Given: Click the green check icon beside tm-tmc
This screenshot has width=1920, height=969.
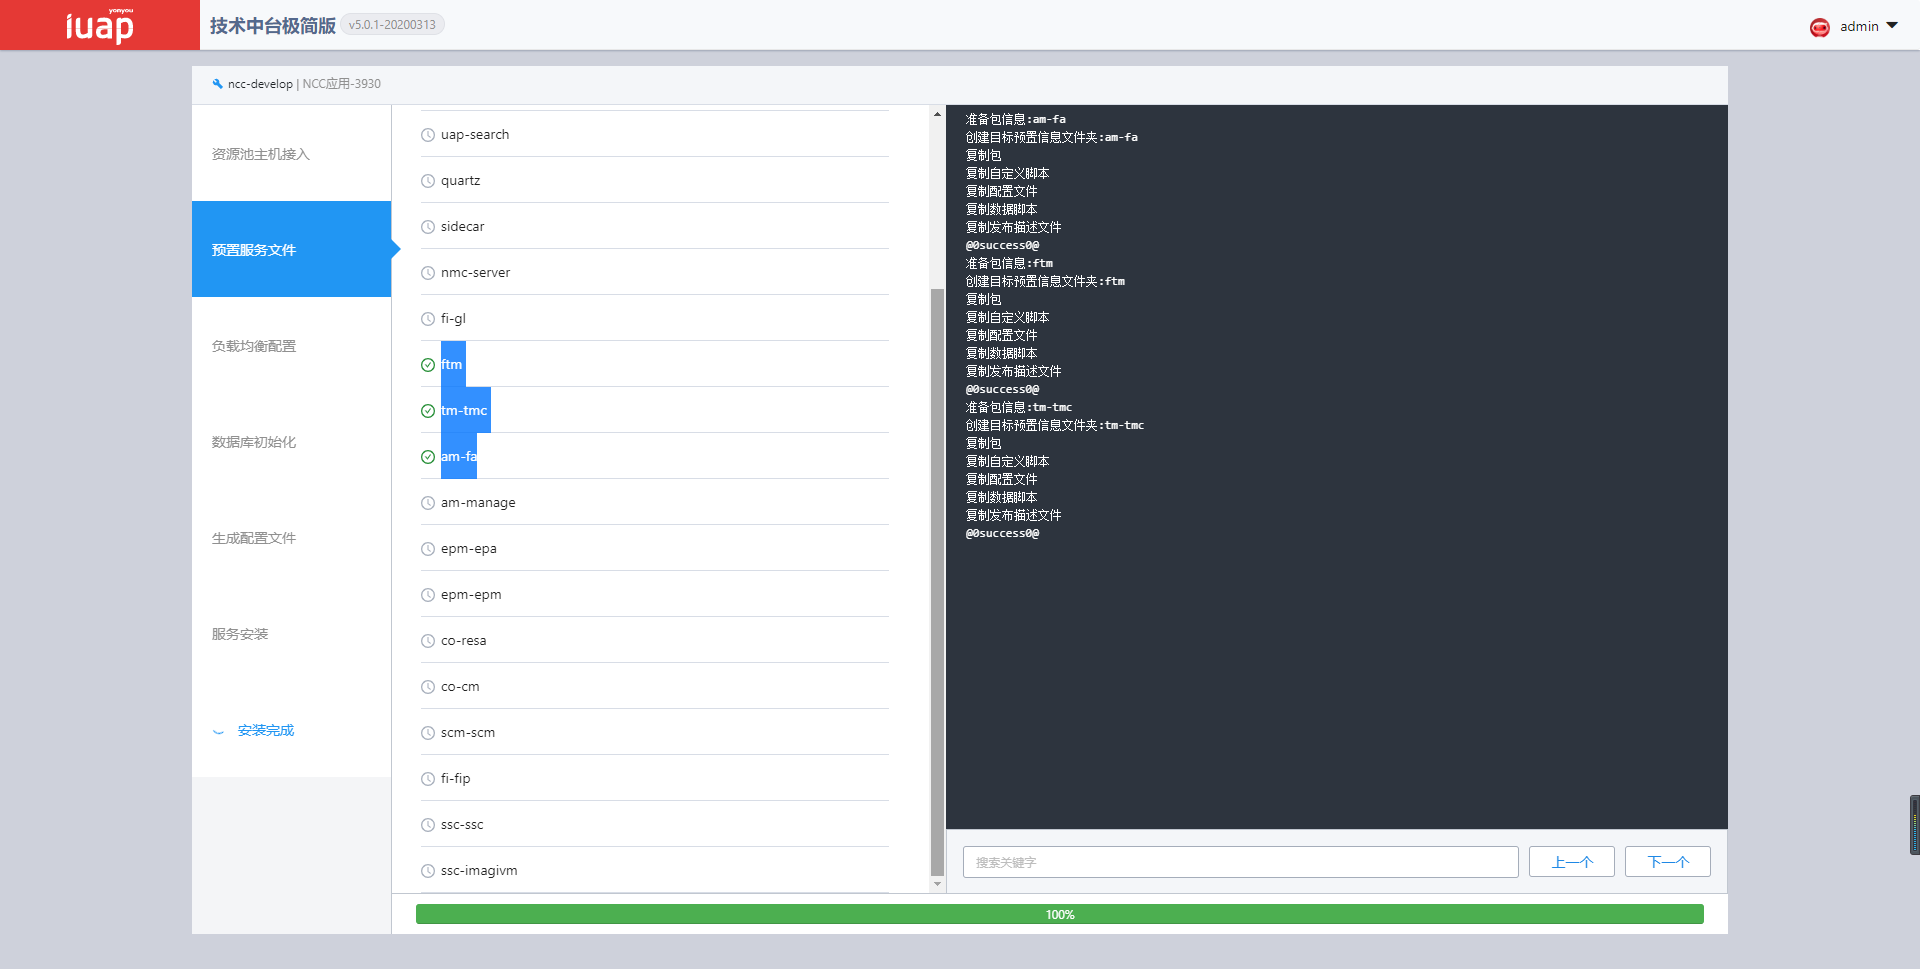Looking at the screenshot, I should (x=428, y=411).
